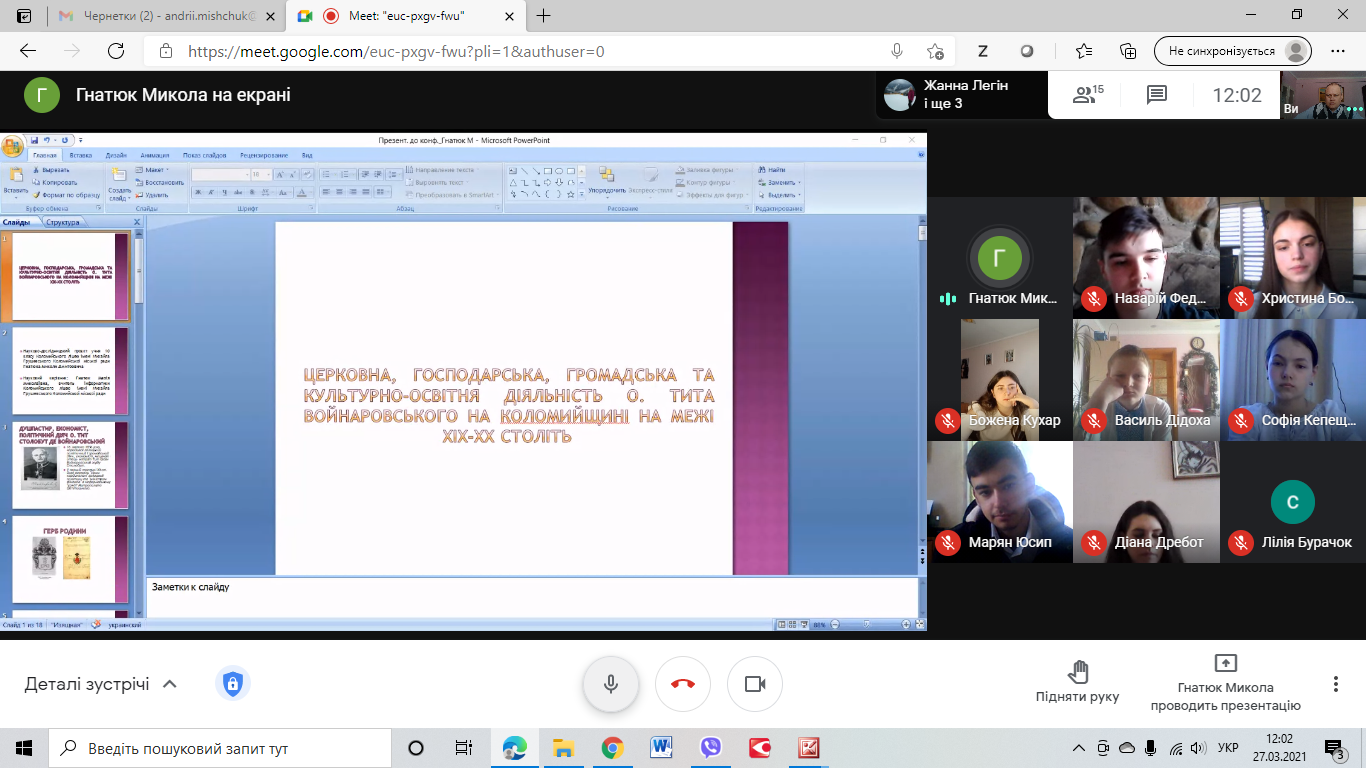Click the meeting security shield icon

pos(232,684)
